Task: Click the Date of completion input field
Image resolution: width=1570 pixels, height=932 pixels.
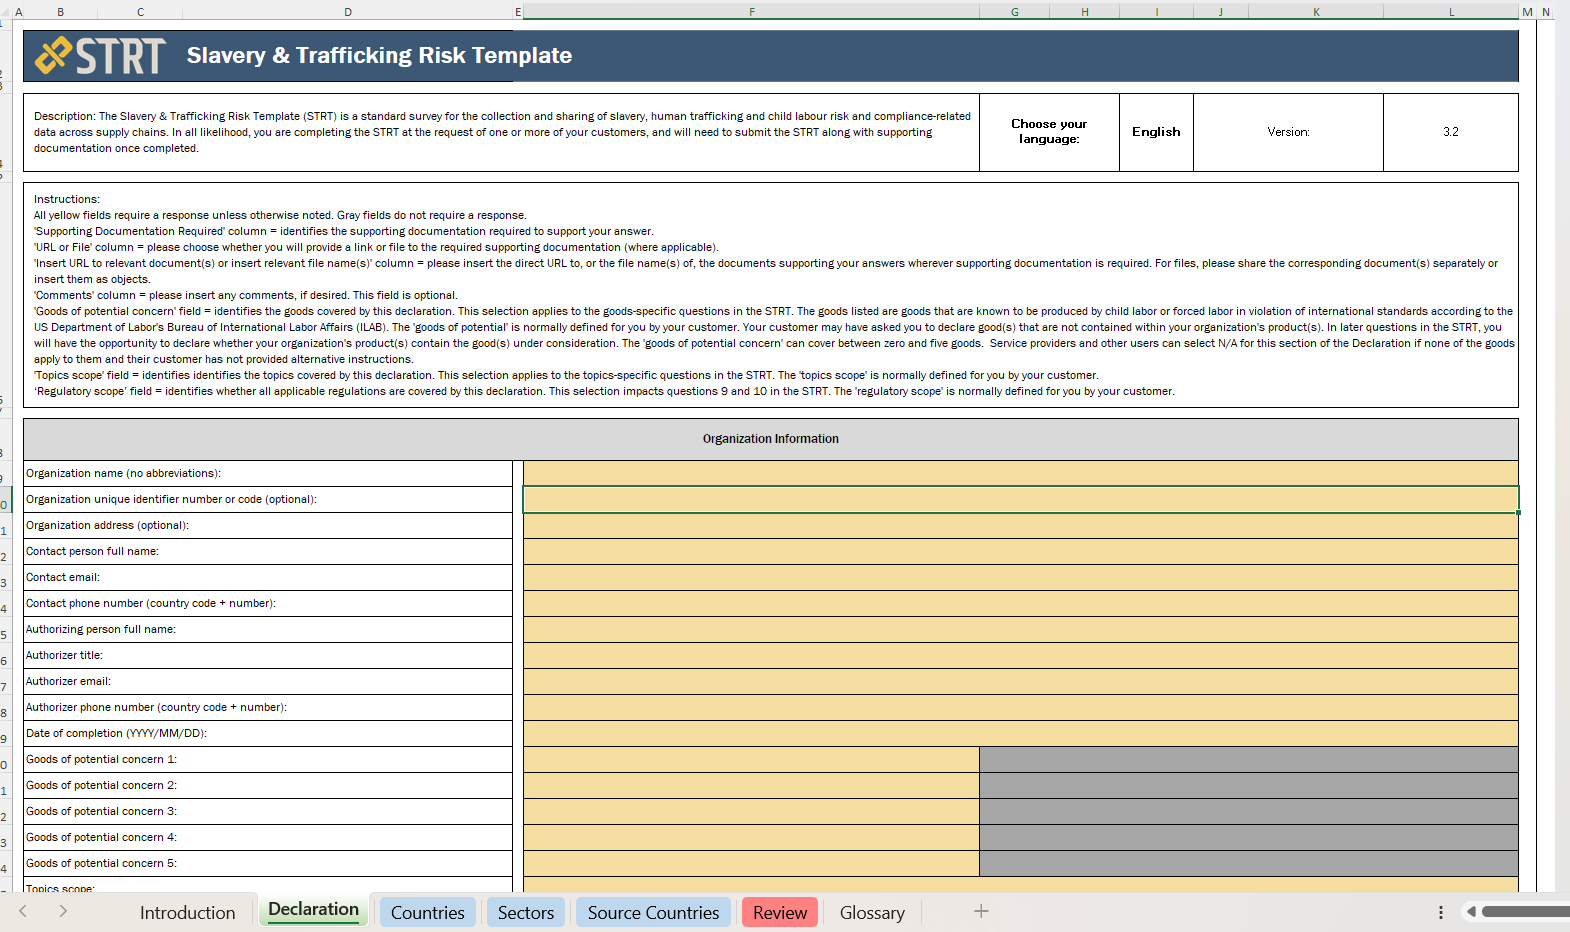Action: 1020,734
